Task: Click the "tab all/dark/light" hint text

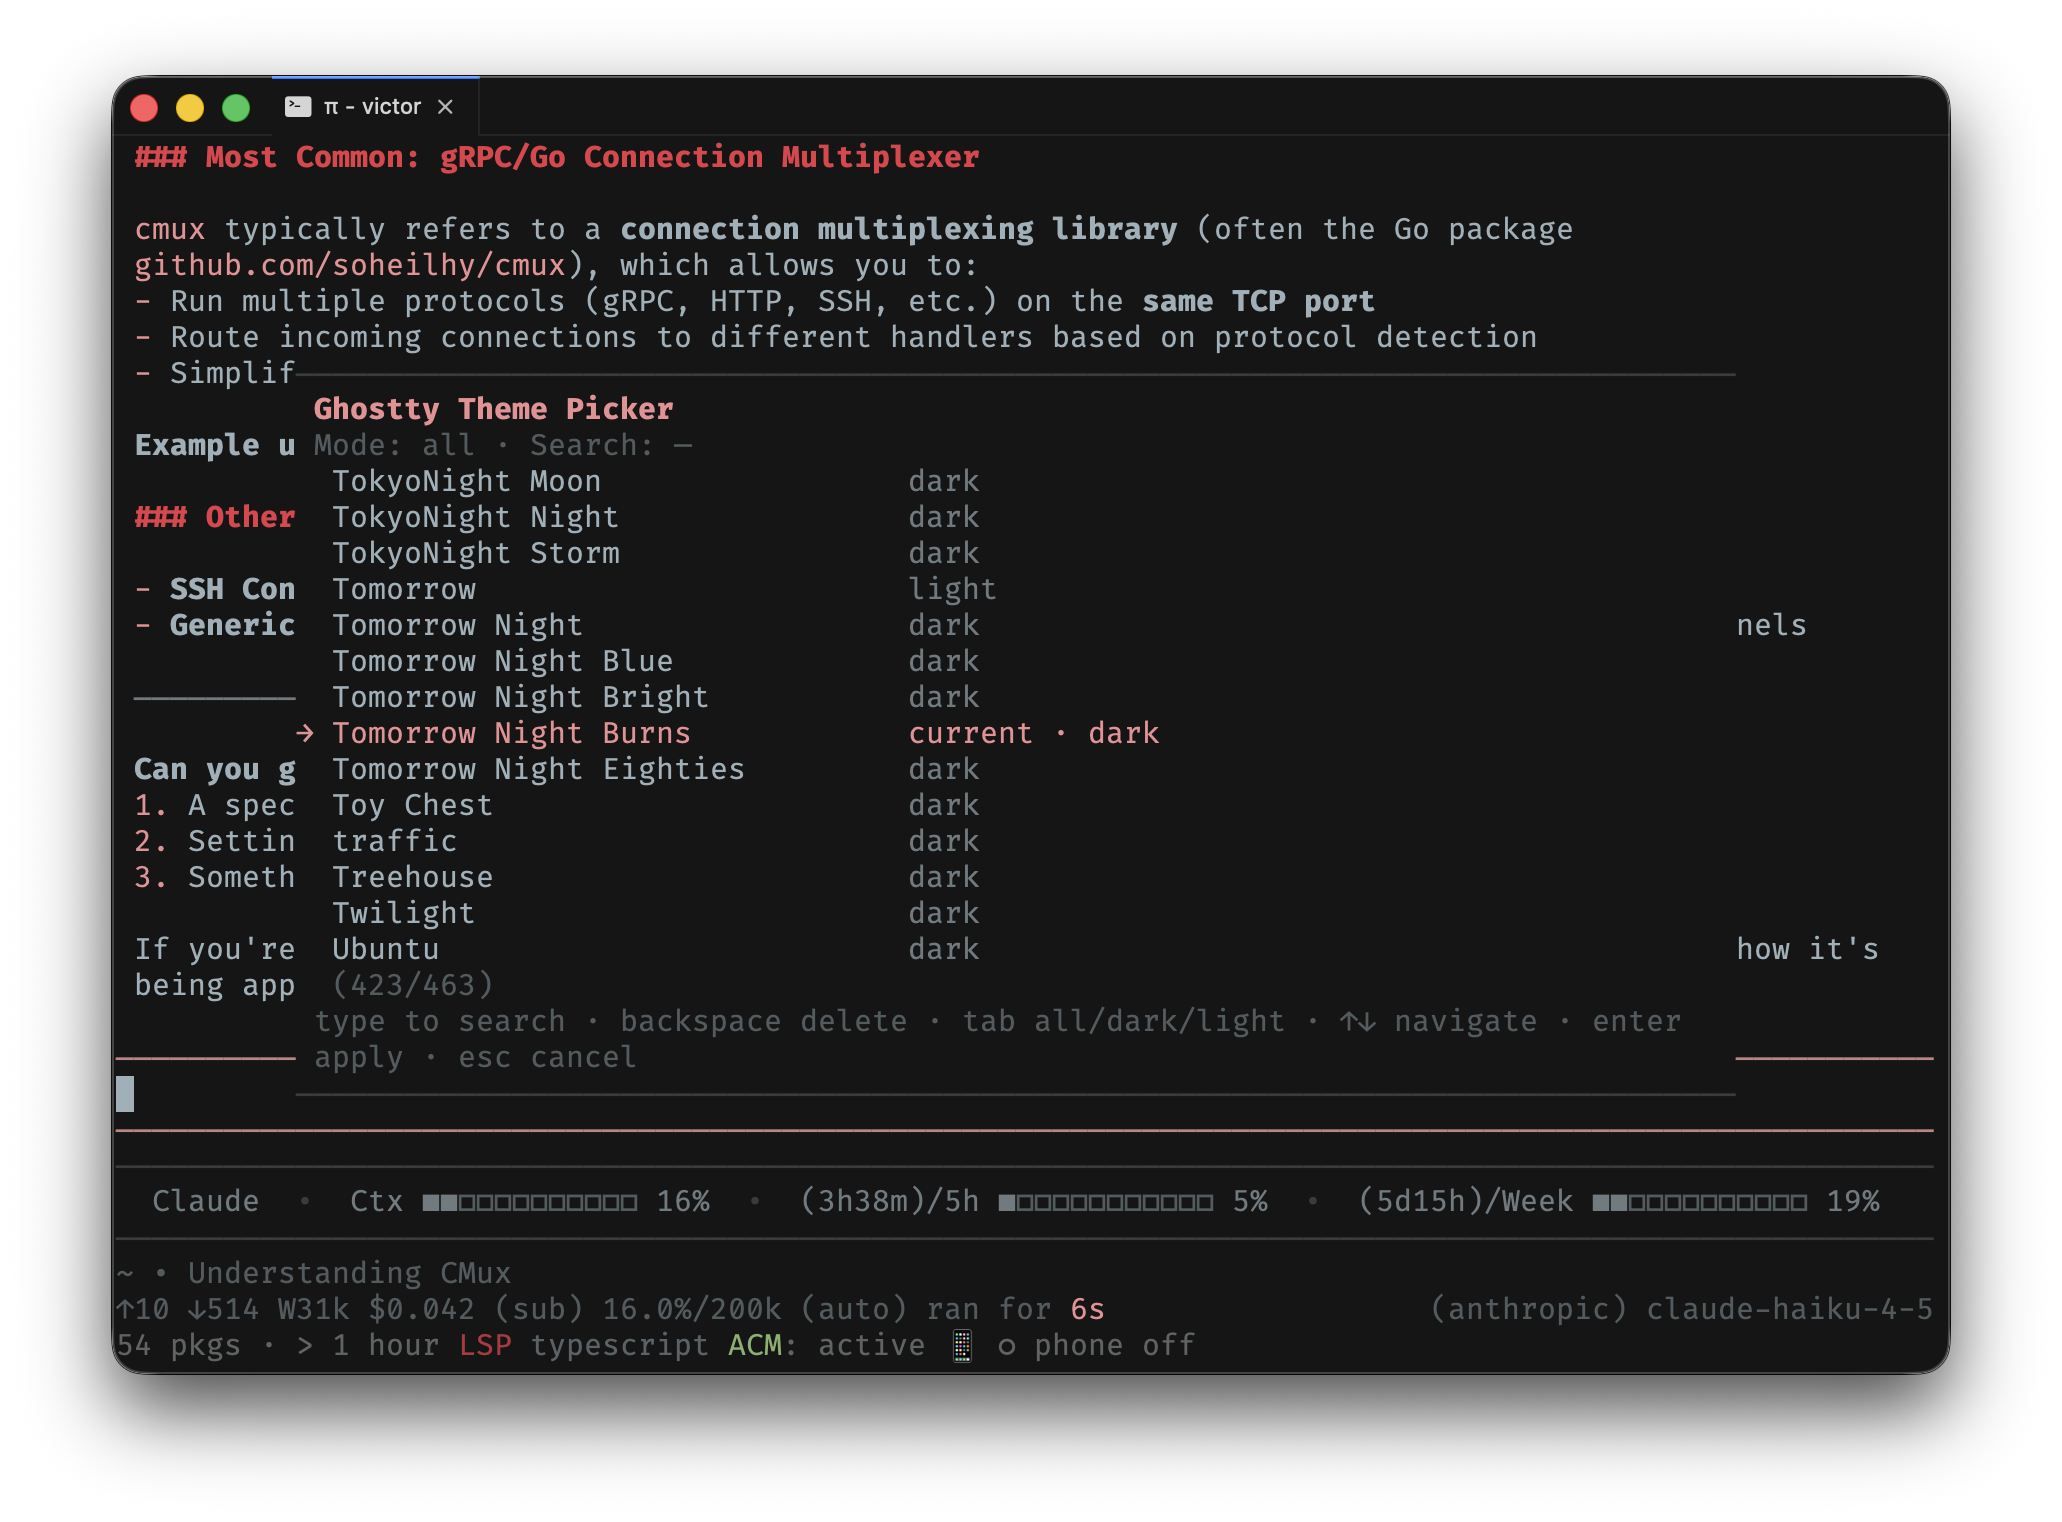Action: (x=1123, y=1022)
